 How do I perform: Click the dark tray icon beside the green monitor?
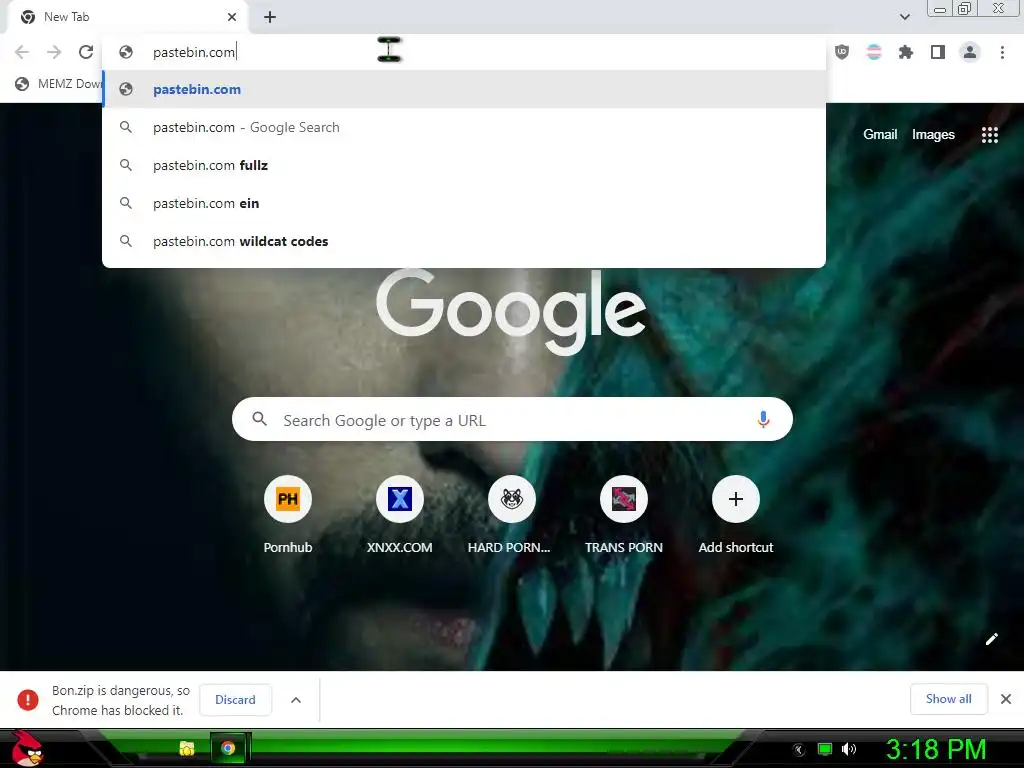click(799, 750)
